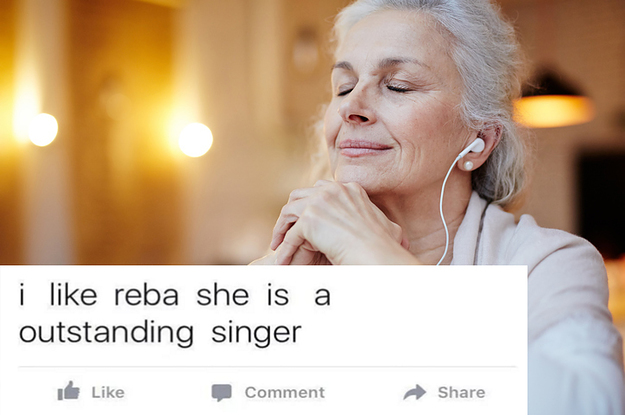Click the thumbs-up Like icon

click(x=69, y=391)
